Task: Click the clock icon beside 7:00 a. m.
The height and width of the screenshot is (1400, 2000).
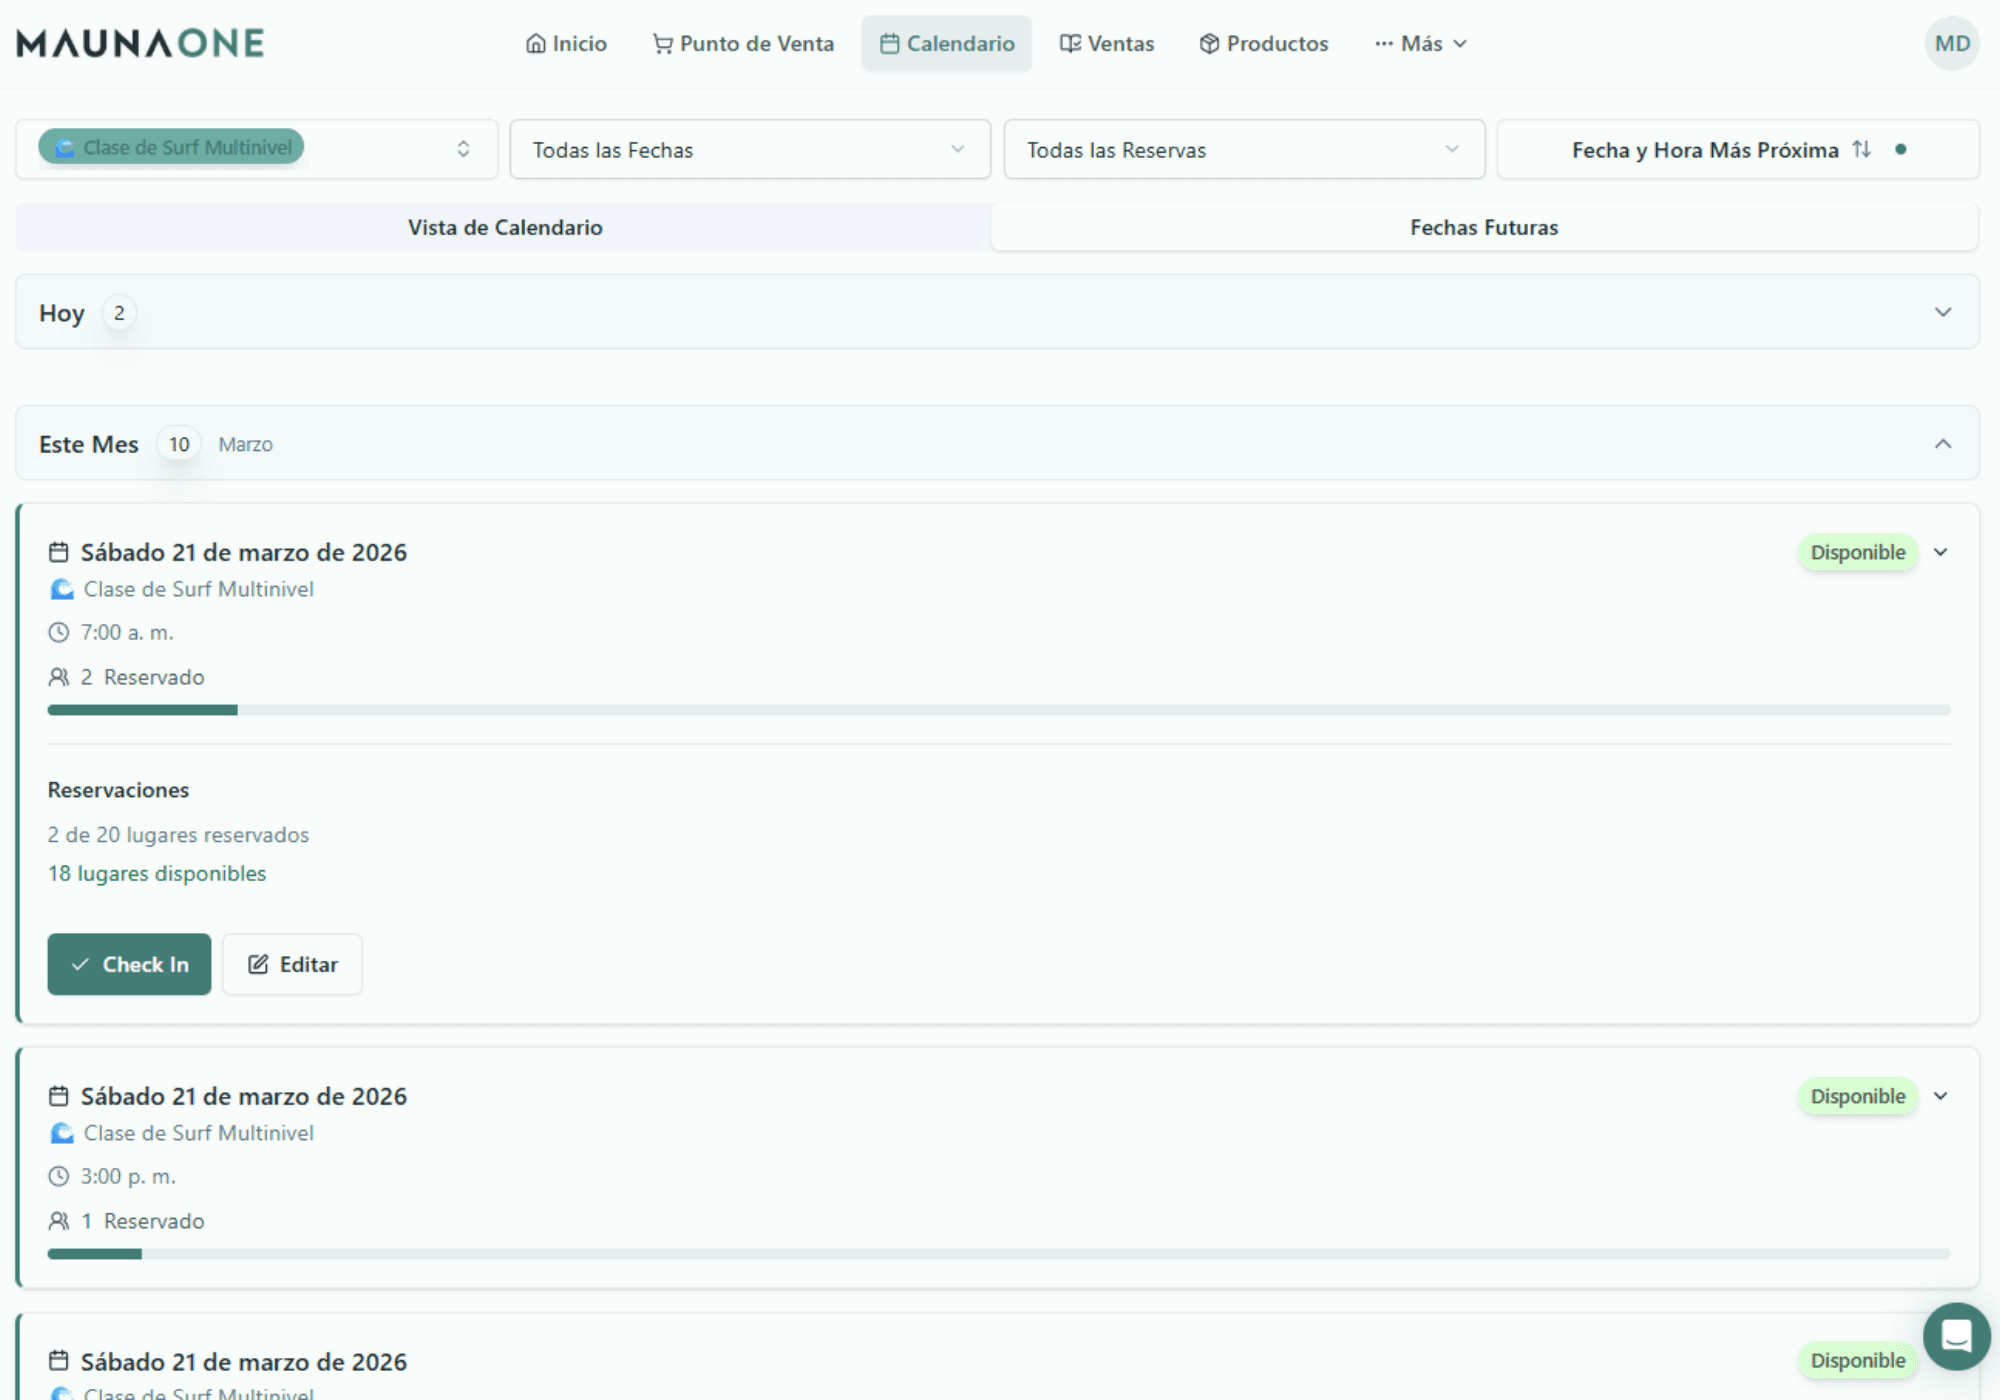Action: pyautogui.click(x=59, y=632)
